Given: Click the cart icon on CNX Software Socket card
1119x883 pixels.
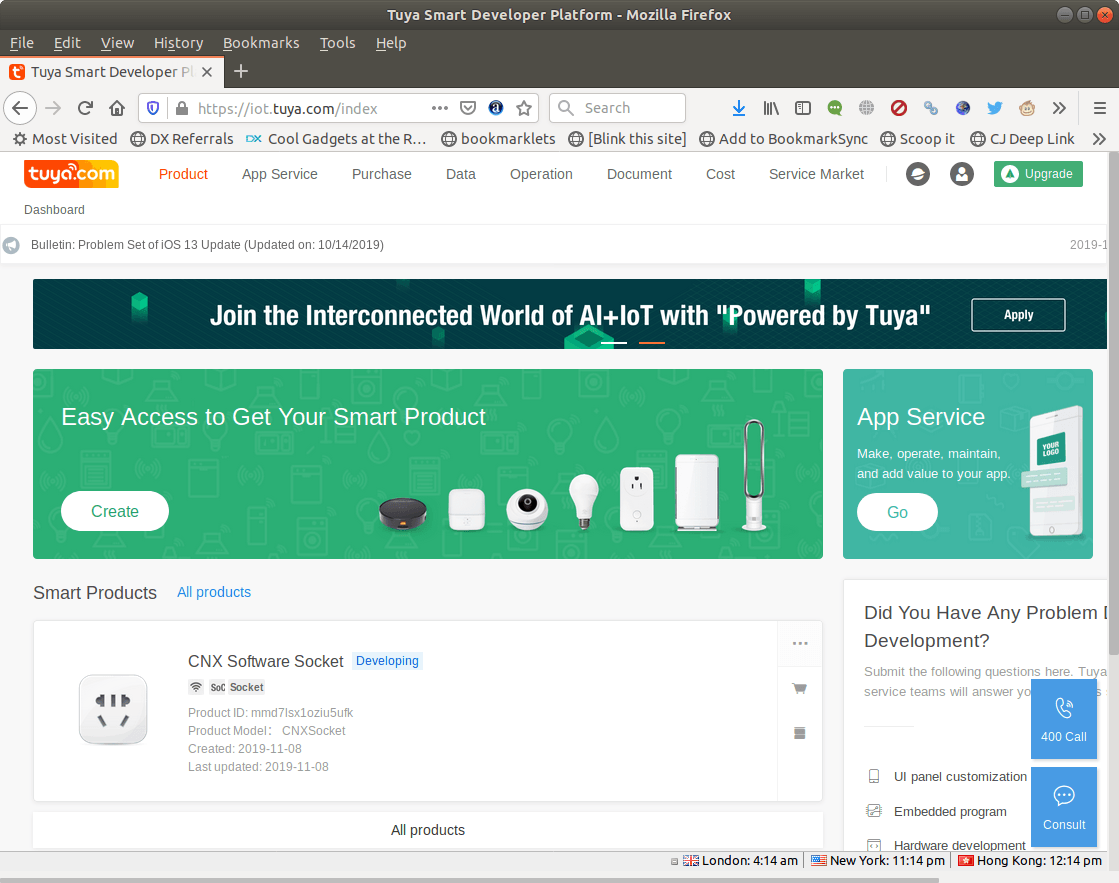Looking at the screenshot, I should tap(800, 689).
